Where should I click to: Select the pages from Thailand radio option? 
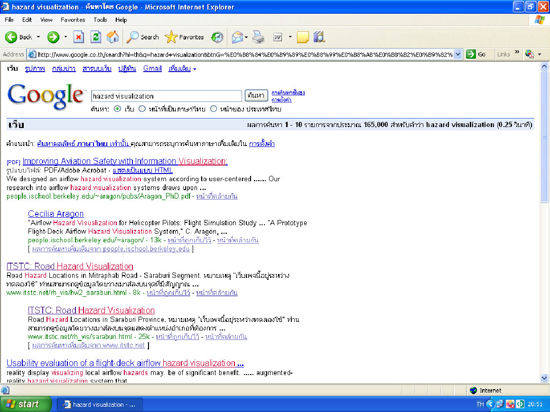(x=213, y=109)
